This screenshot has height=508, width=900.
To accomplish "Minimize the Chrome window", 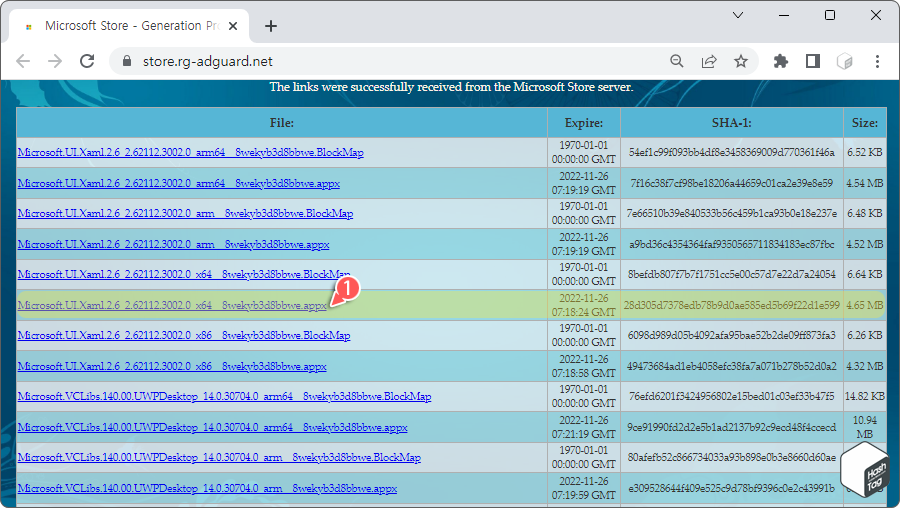I will point(784,15).
